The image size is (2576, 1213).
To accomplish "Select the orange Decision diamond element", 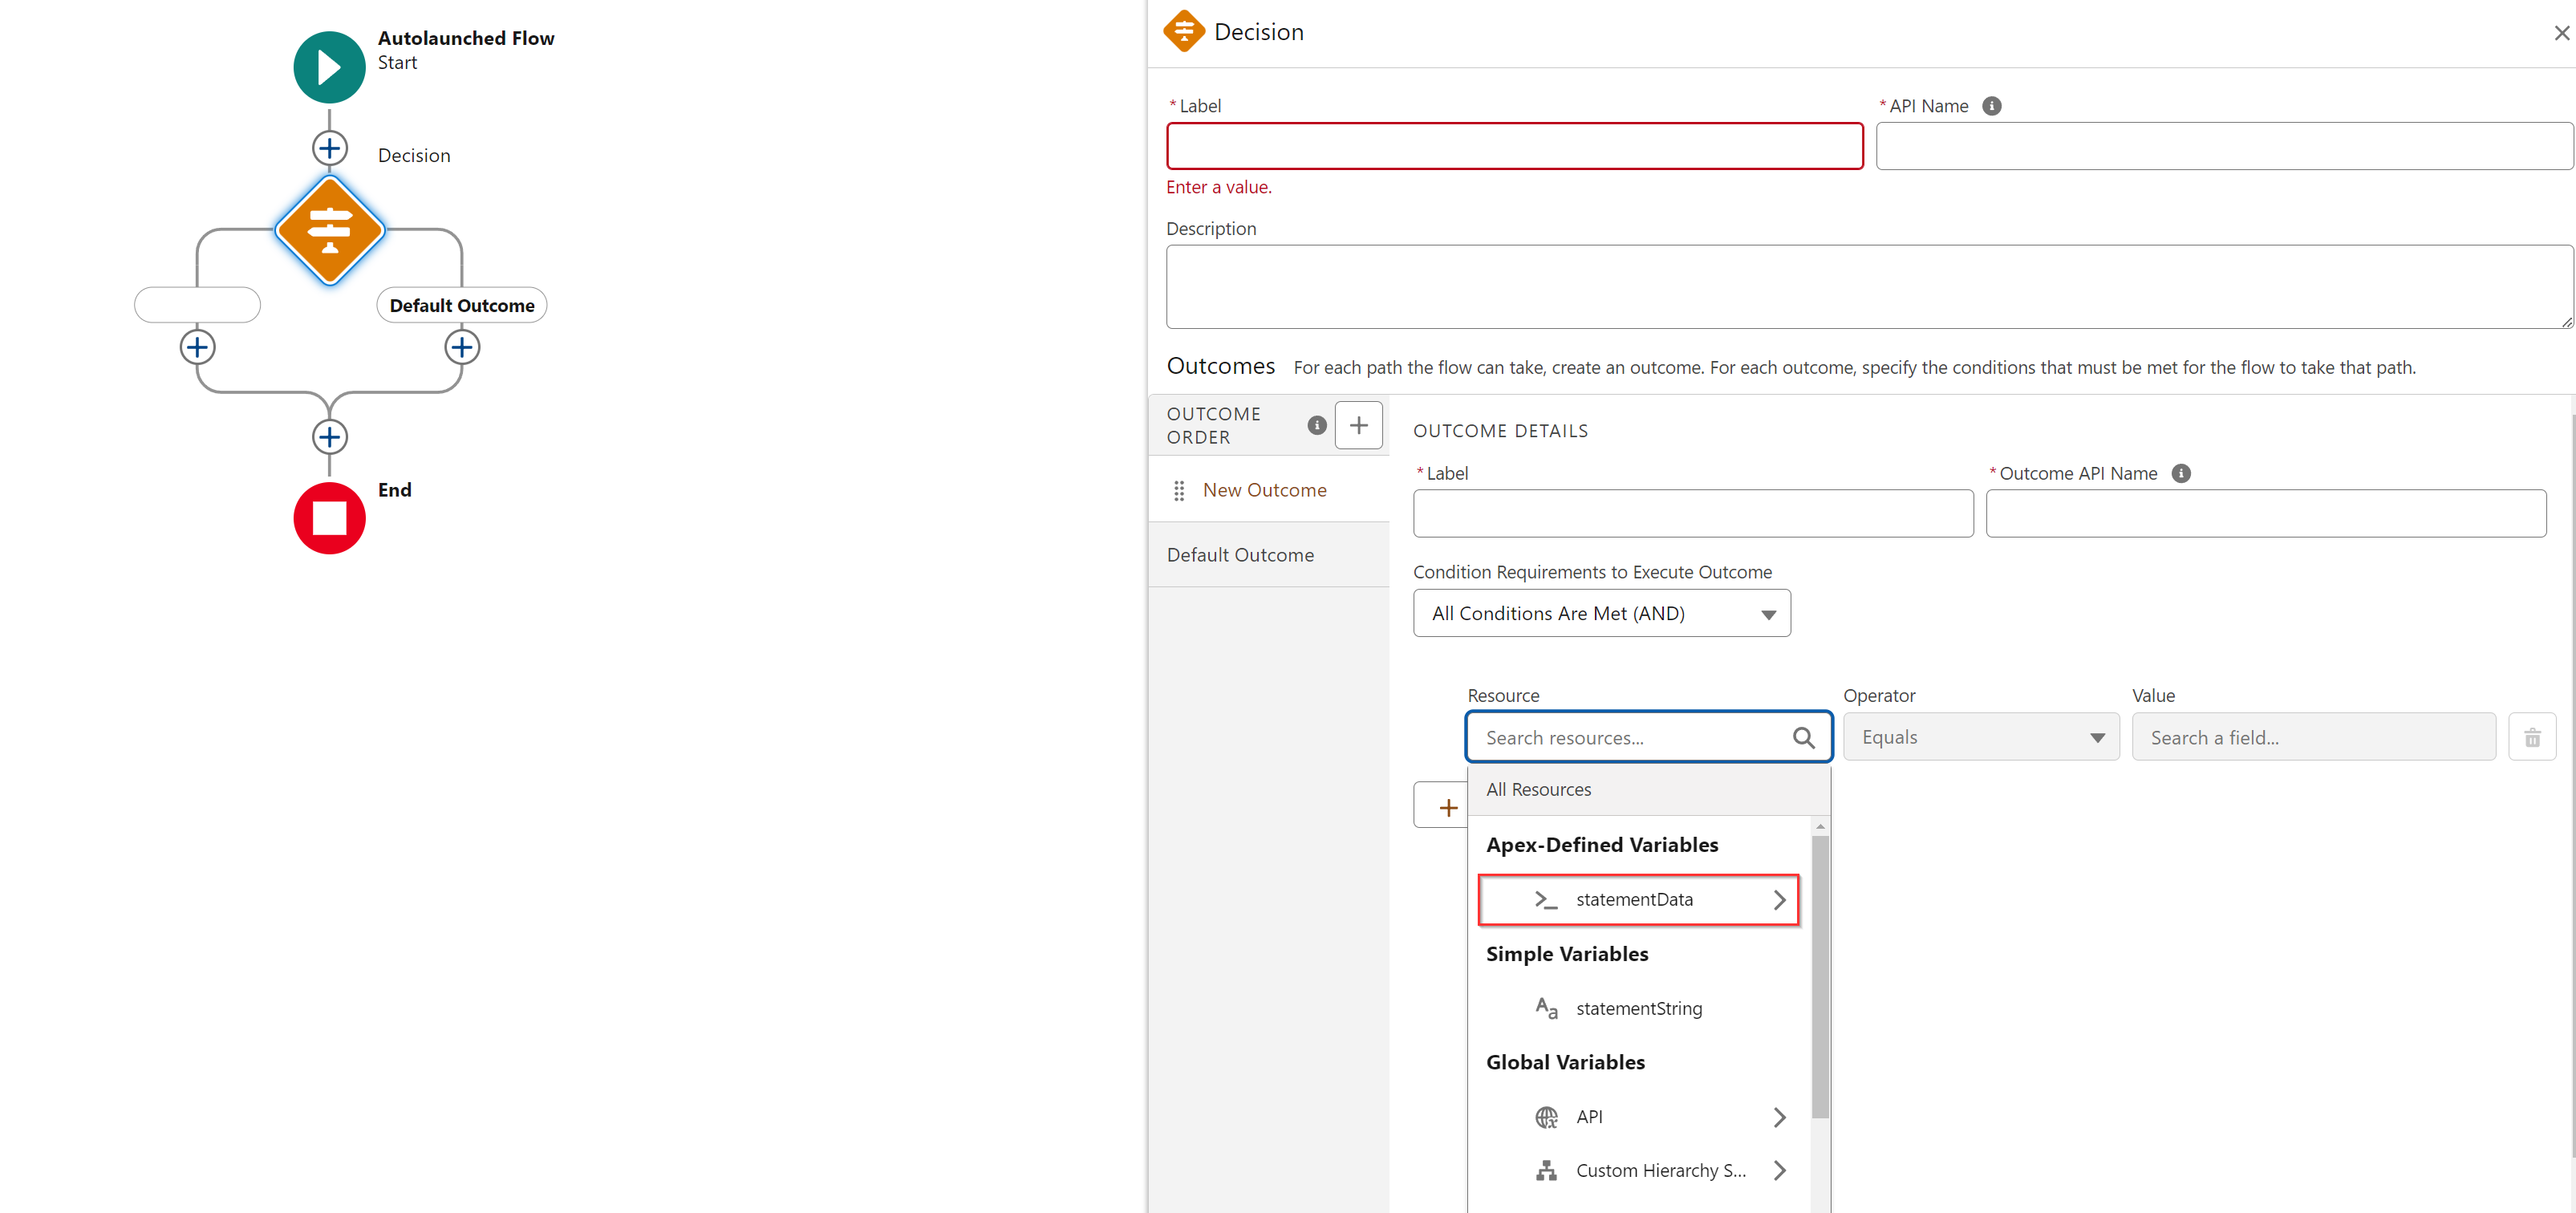I will click(329, 230).
